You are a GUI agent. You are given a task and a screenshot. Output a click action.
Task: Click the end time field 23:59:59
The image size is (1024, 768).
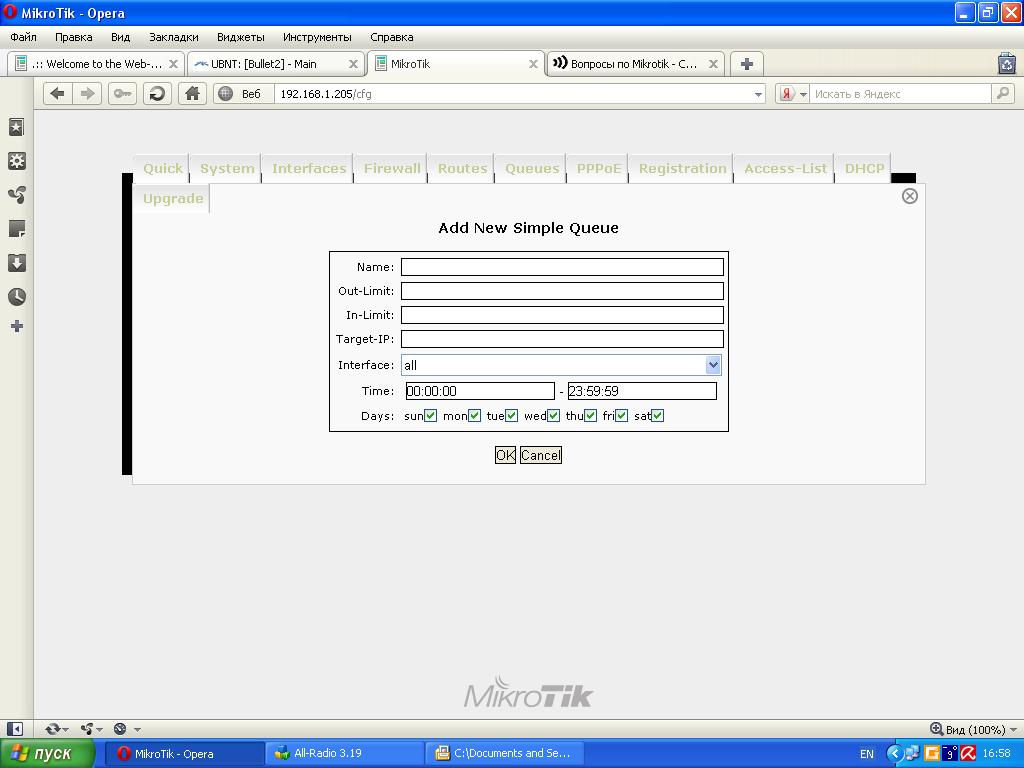click(642, 391)
